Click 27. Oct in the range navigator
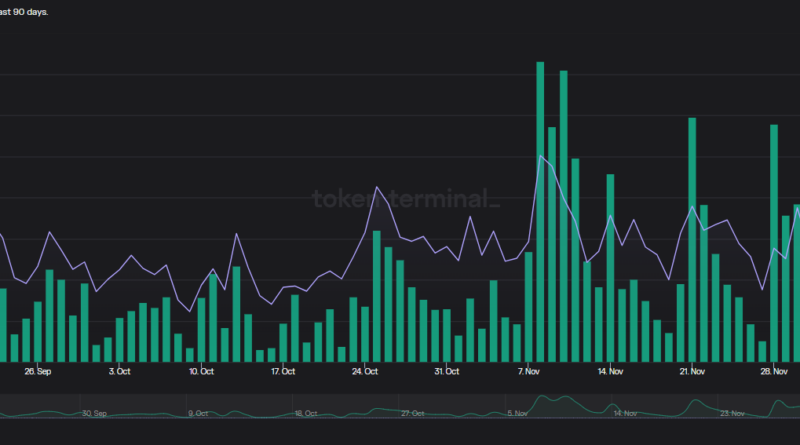The height and width of the screenshot is (445, 800). (x=413, y=412)
